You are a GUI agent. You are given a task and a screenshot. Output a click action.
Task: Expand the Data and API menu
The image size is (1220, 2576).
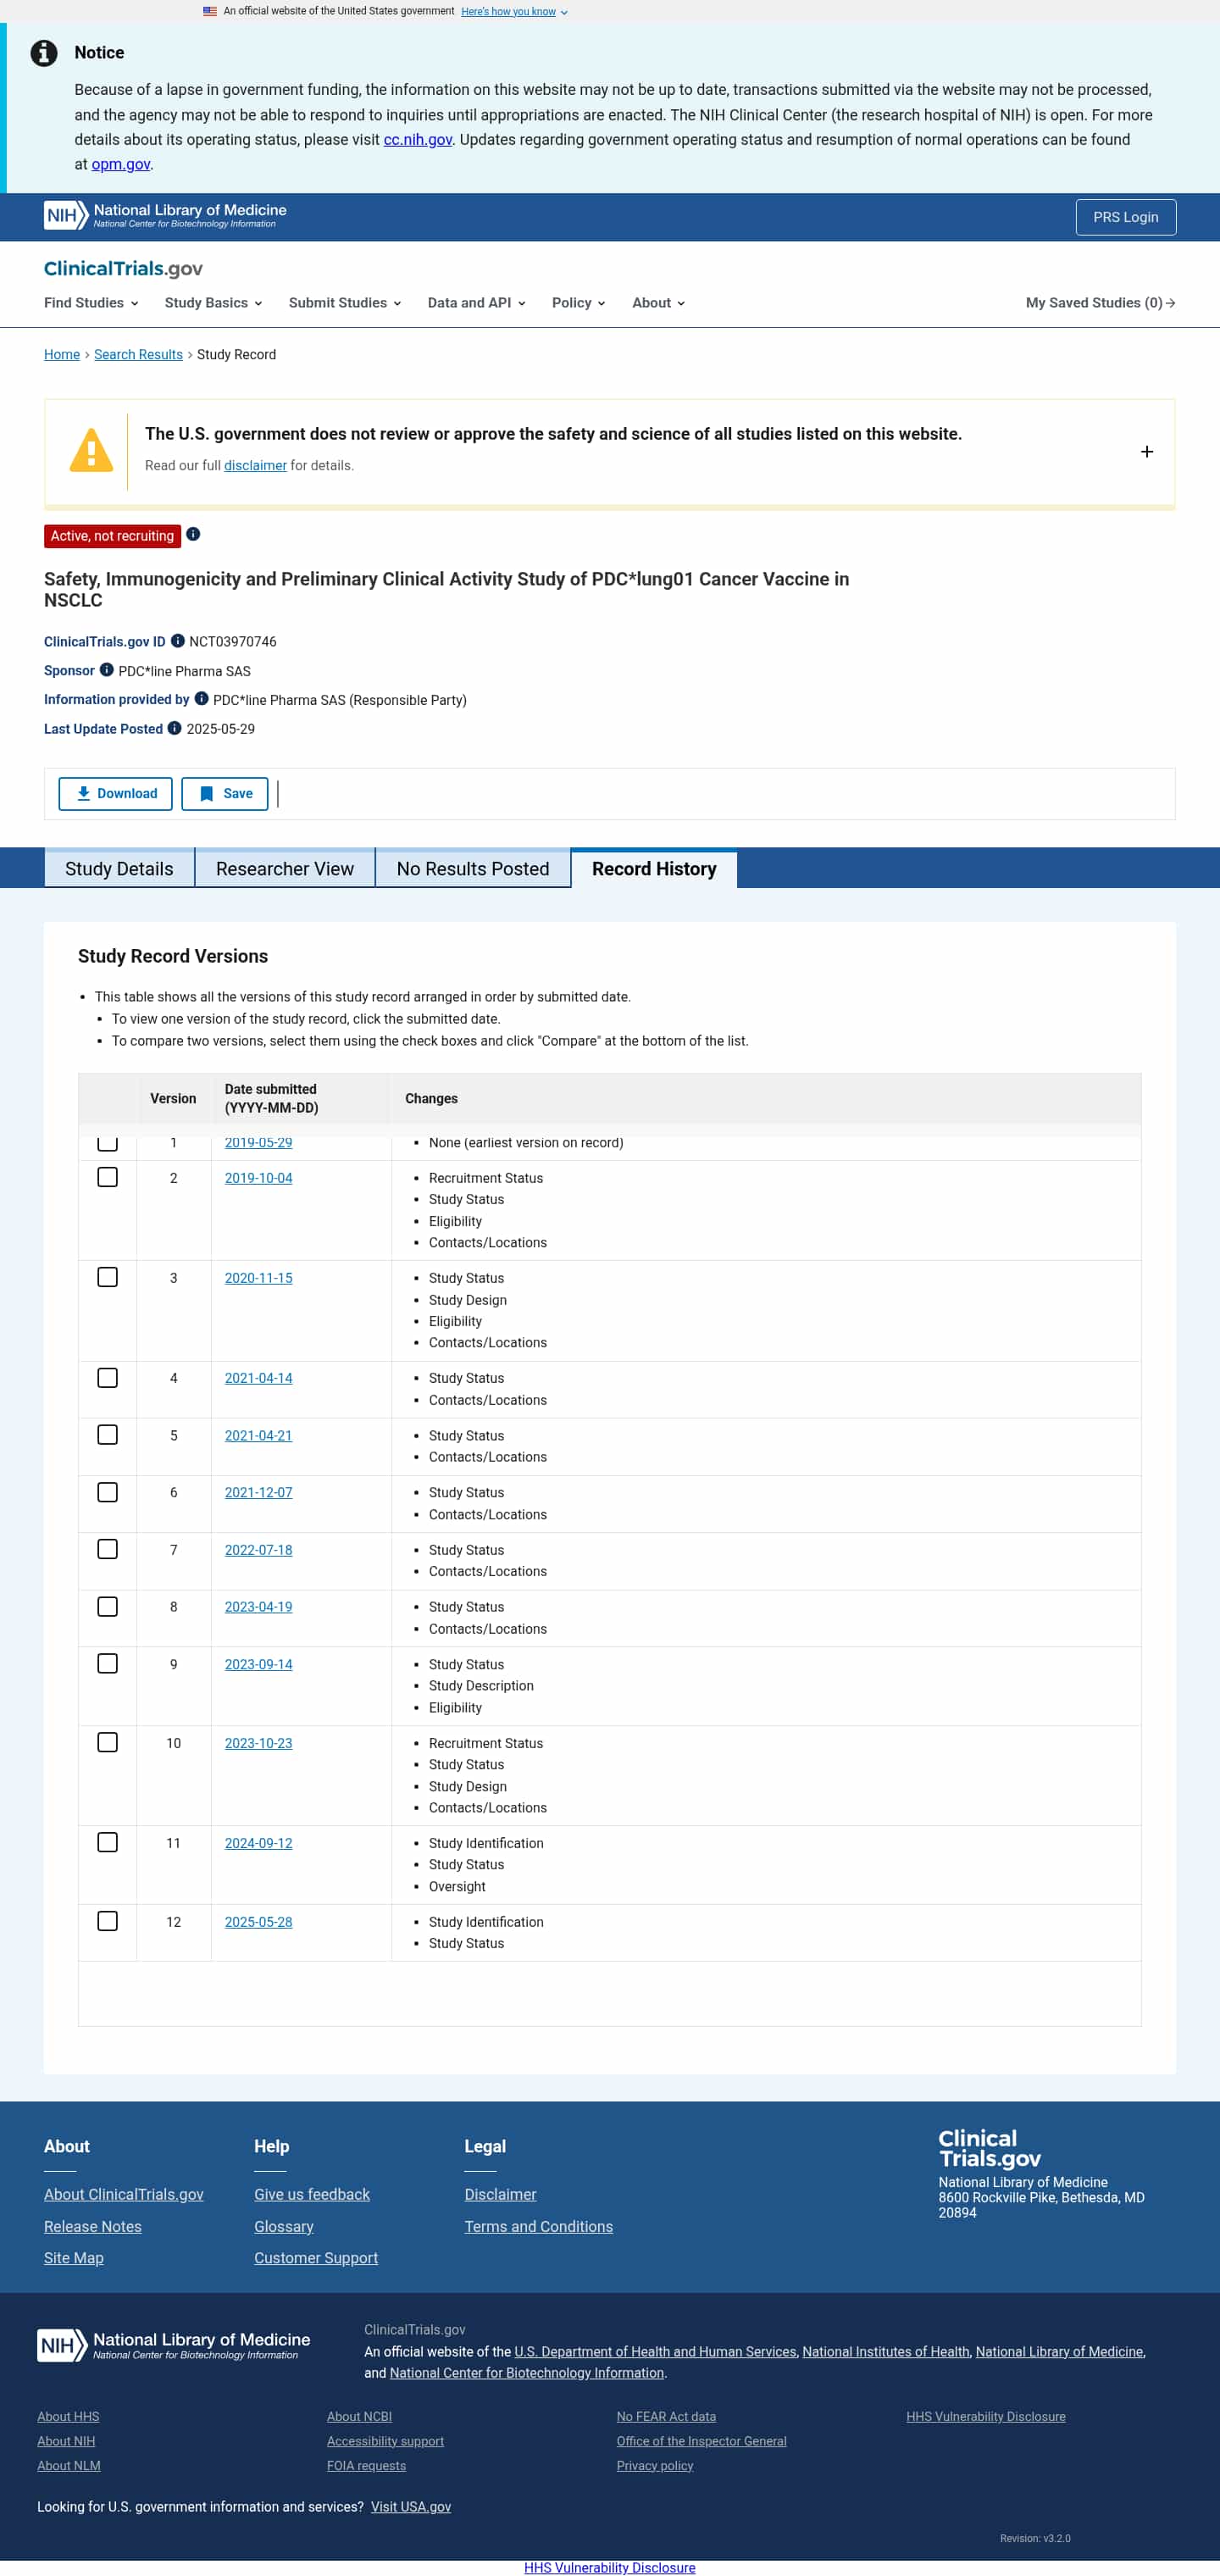coord(476,303)
